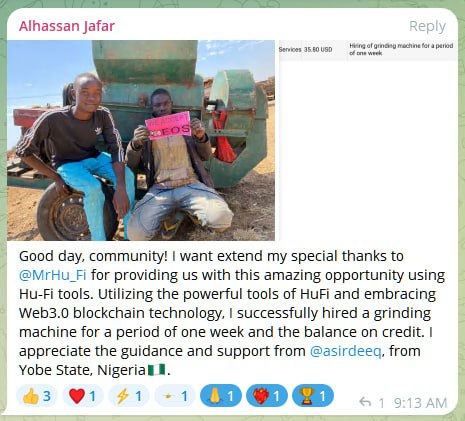Click the message text starting 'Good day, community!'
This screenshot has width=465, height=421.
coord(232,313)
